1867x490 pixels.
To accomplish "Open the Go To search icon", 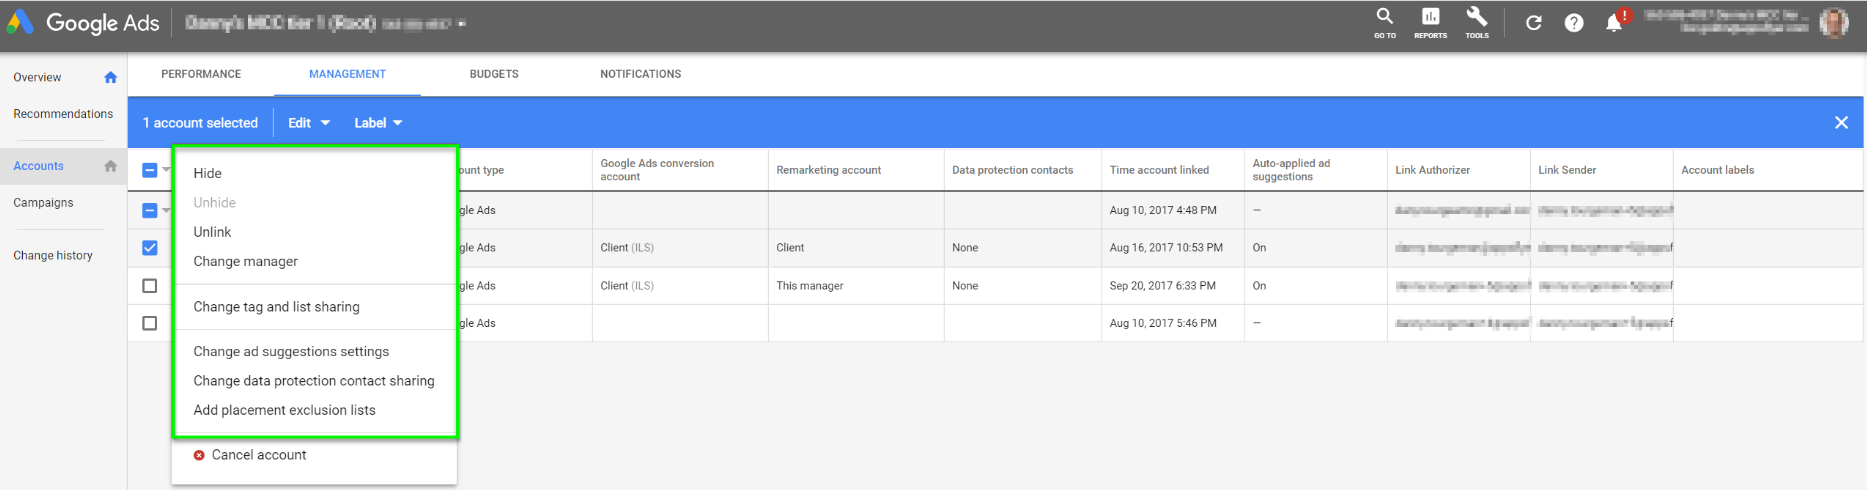I will (x=1384, y=21).
